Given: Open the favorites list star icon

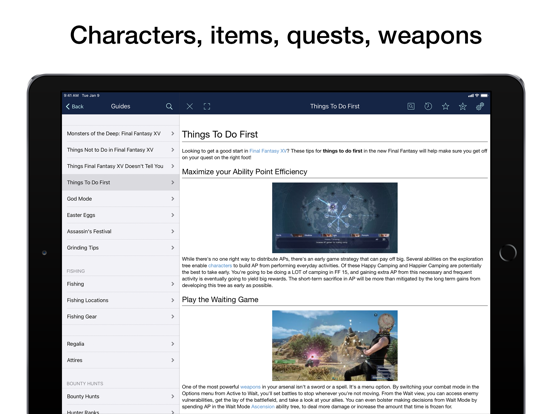Looking at the screenshot, I should 463,106.
